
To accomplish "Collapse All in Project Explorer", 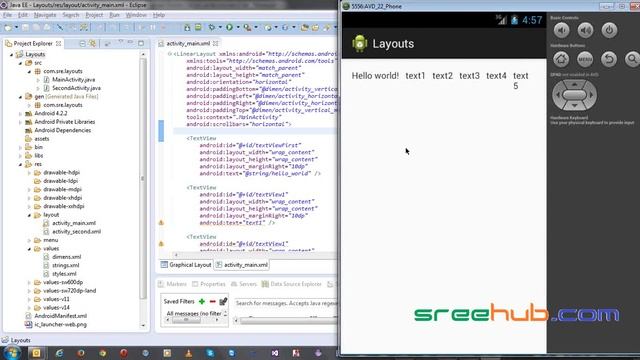I will [x=82, y=43].
